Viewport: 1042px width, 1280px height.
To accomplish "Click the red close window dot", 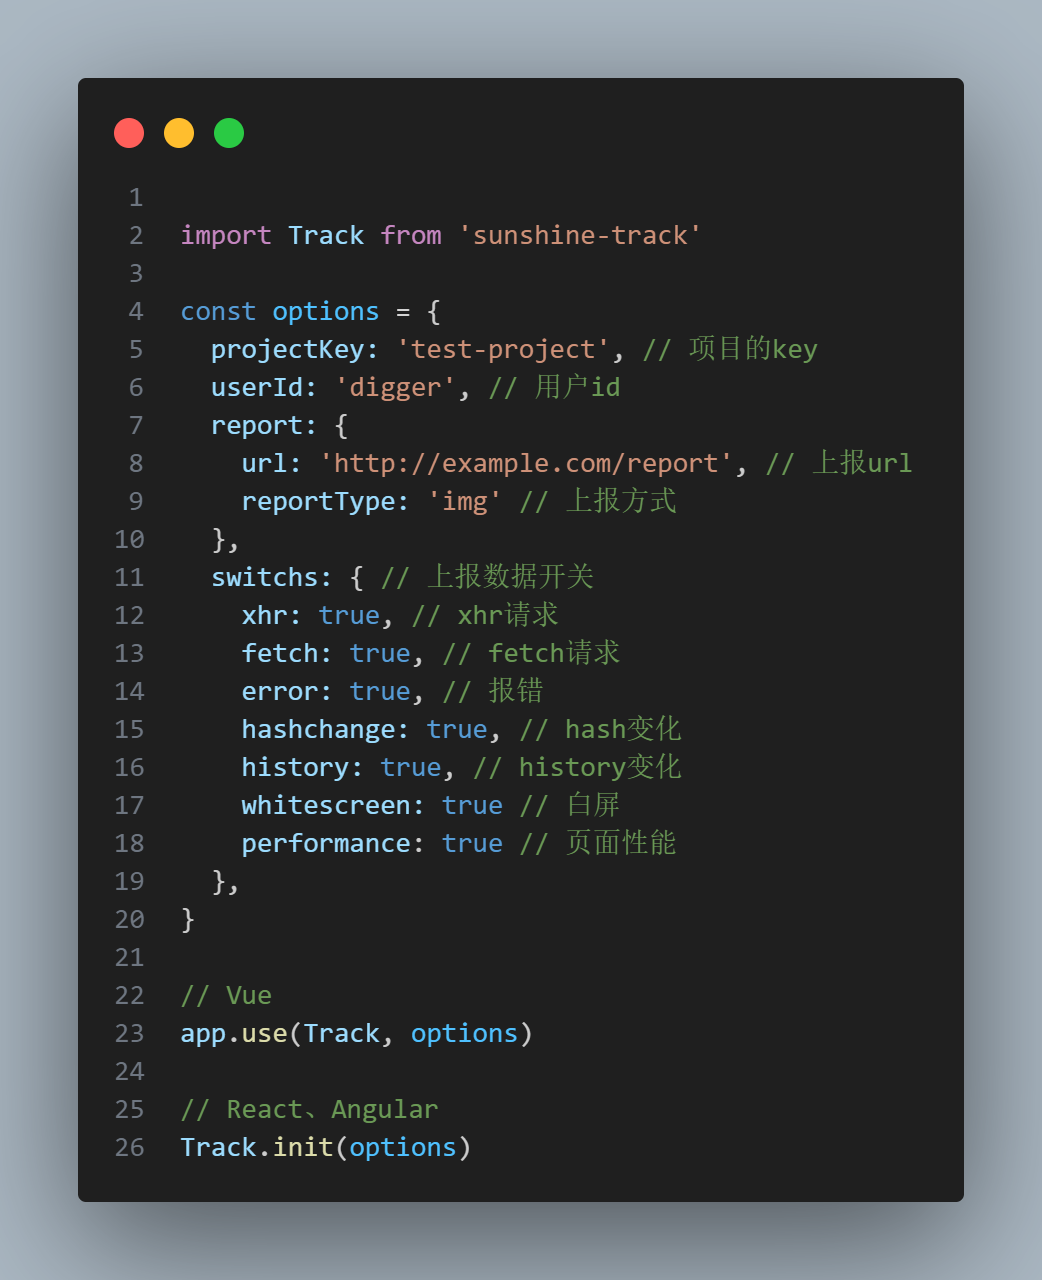I will coord(129,133).
